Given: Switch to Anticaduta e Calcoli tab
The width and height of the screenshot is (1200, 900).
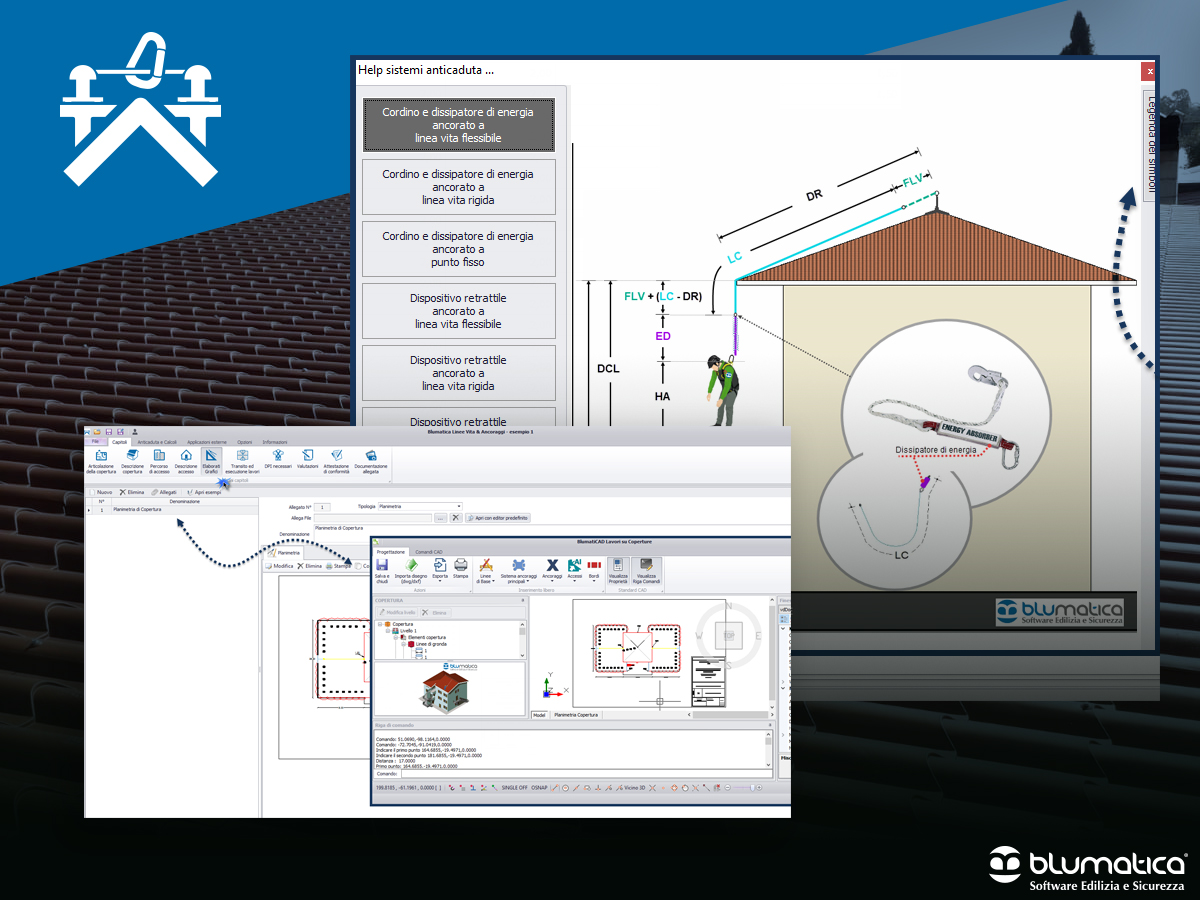Looking at the screenshot, I should tap(157, 441).
